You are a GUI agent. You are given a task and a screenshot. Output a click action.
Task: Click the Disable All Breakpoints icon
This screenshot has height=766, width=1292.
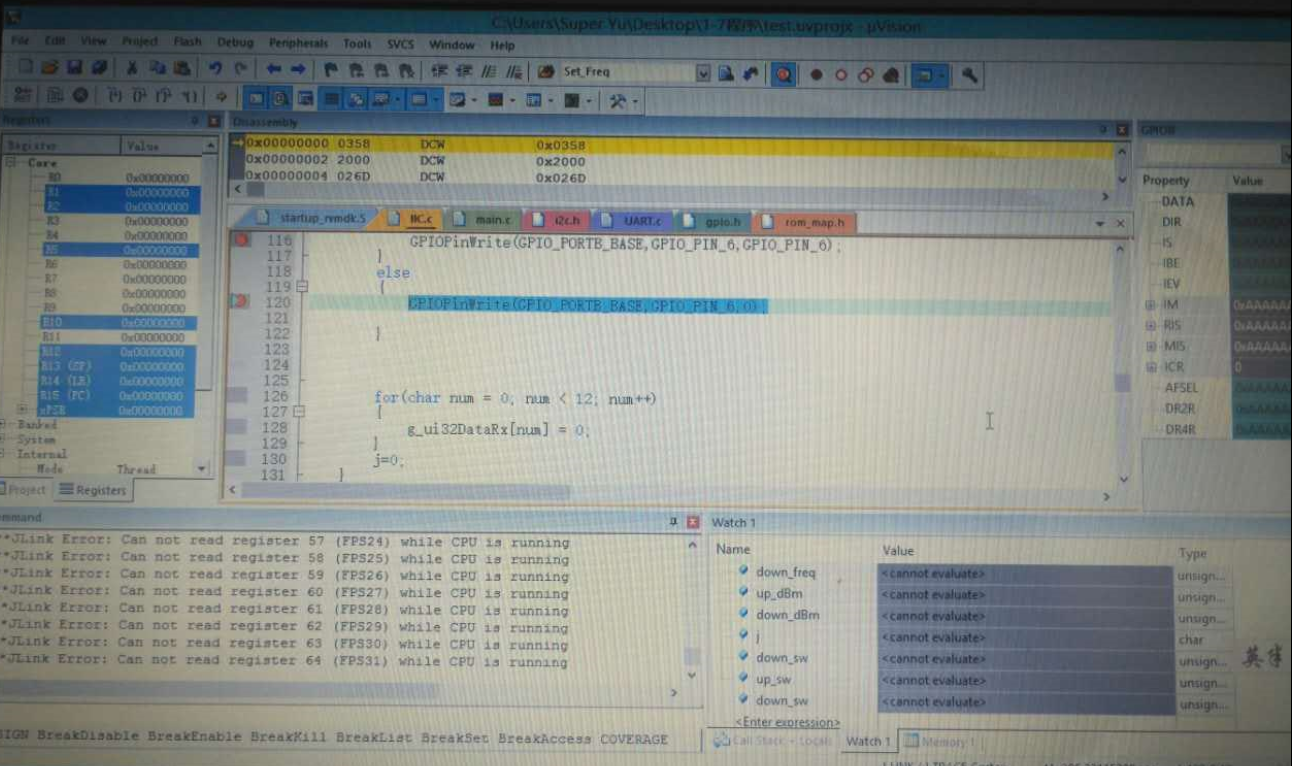pos(866,75)
